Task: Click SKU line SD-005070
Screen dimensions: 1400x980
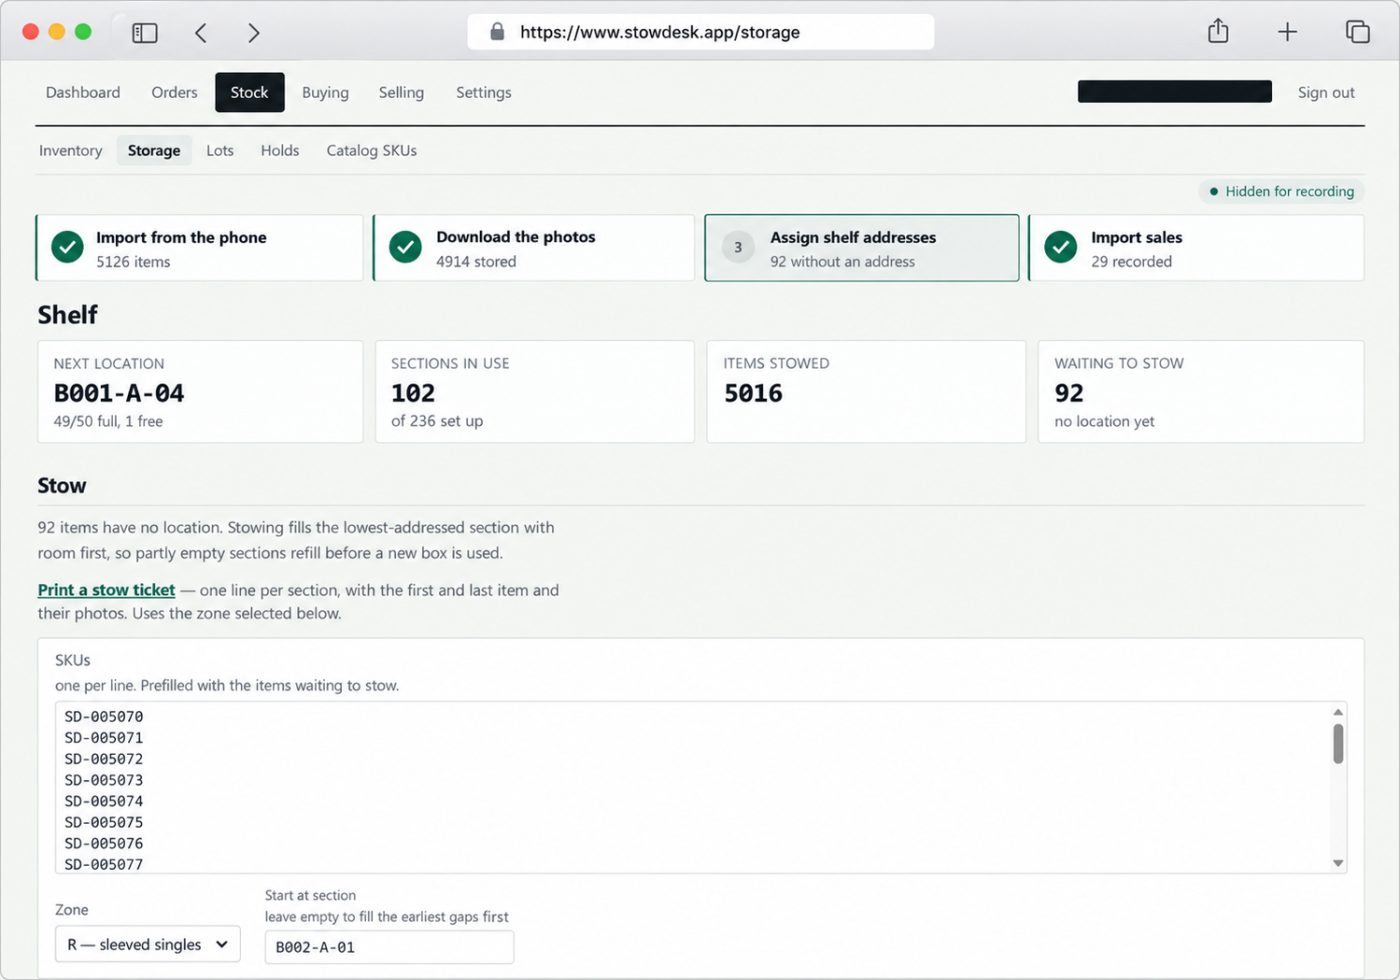Action: (x=104, y=716)
